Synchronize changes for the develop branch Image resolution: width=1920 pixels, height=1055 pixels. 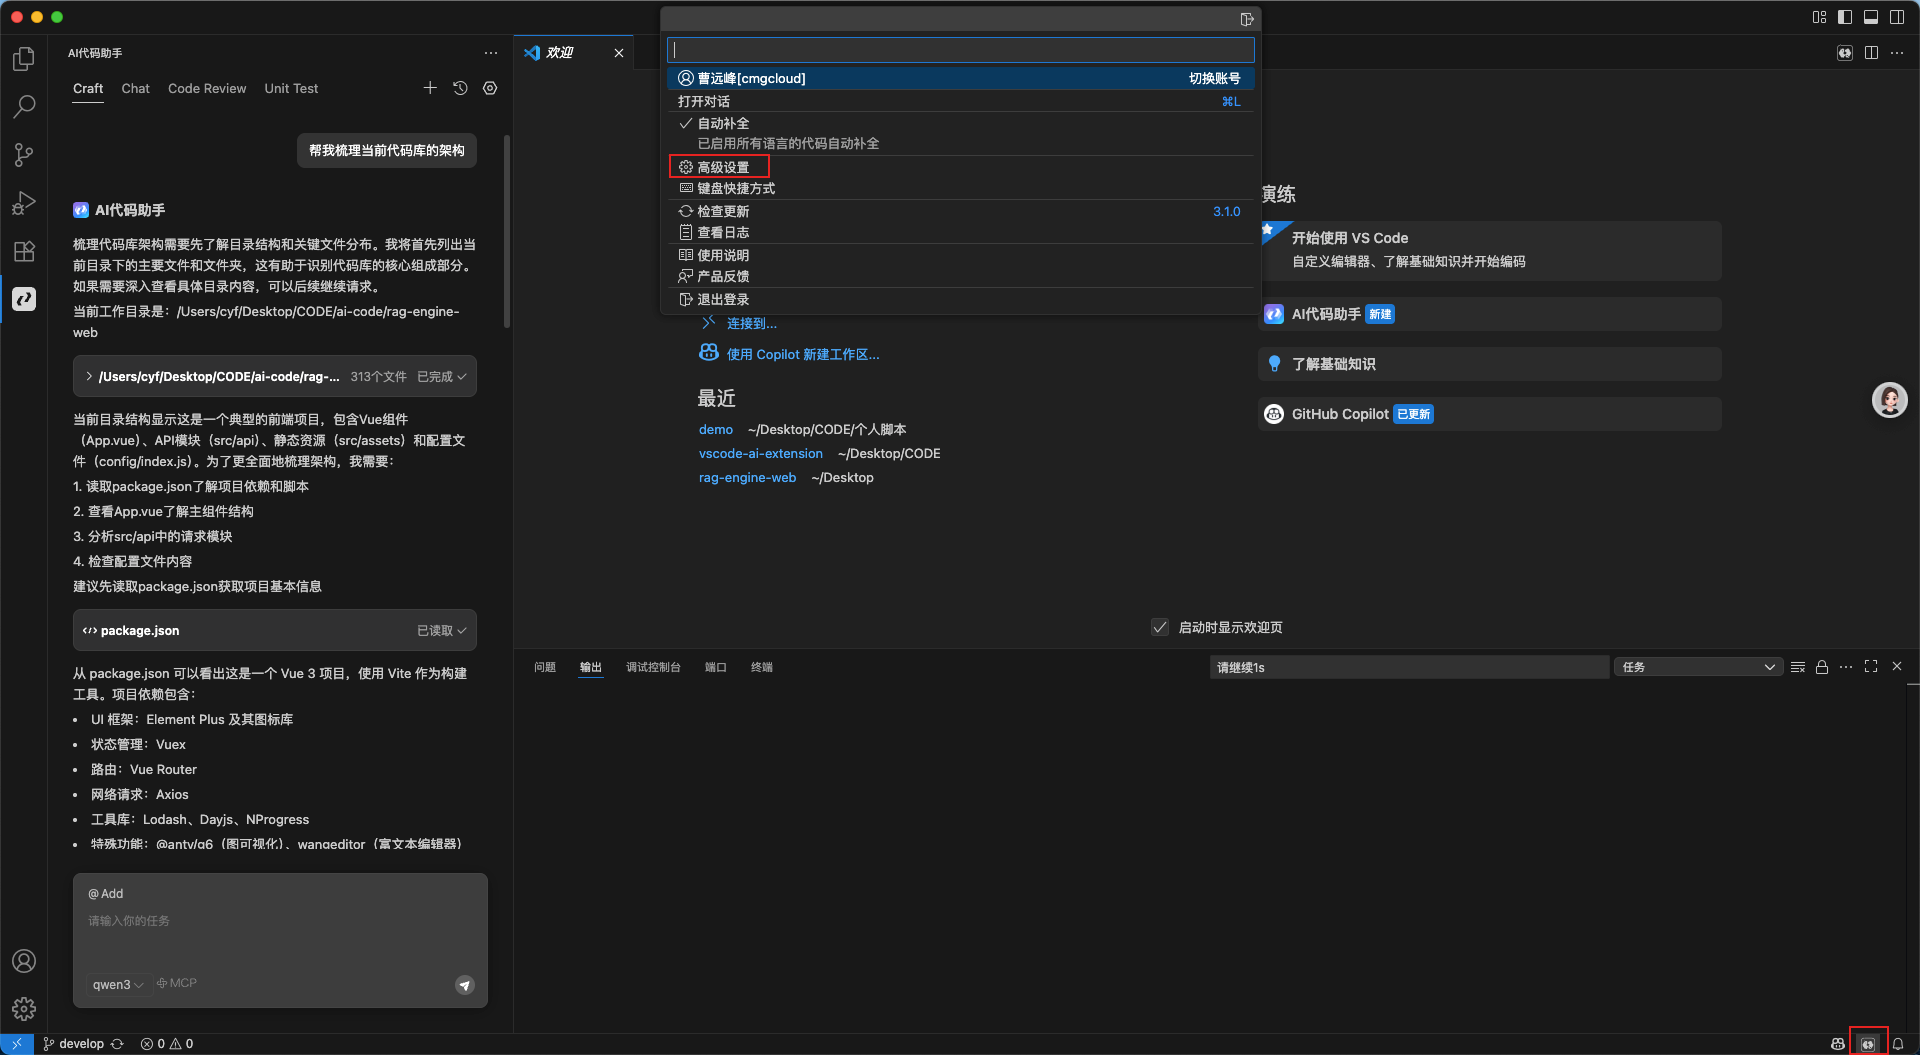click(117, 1044)
